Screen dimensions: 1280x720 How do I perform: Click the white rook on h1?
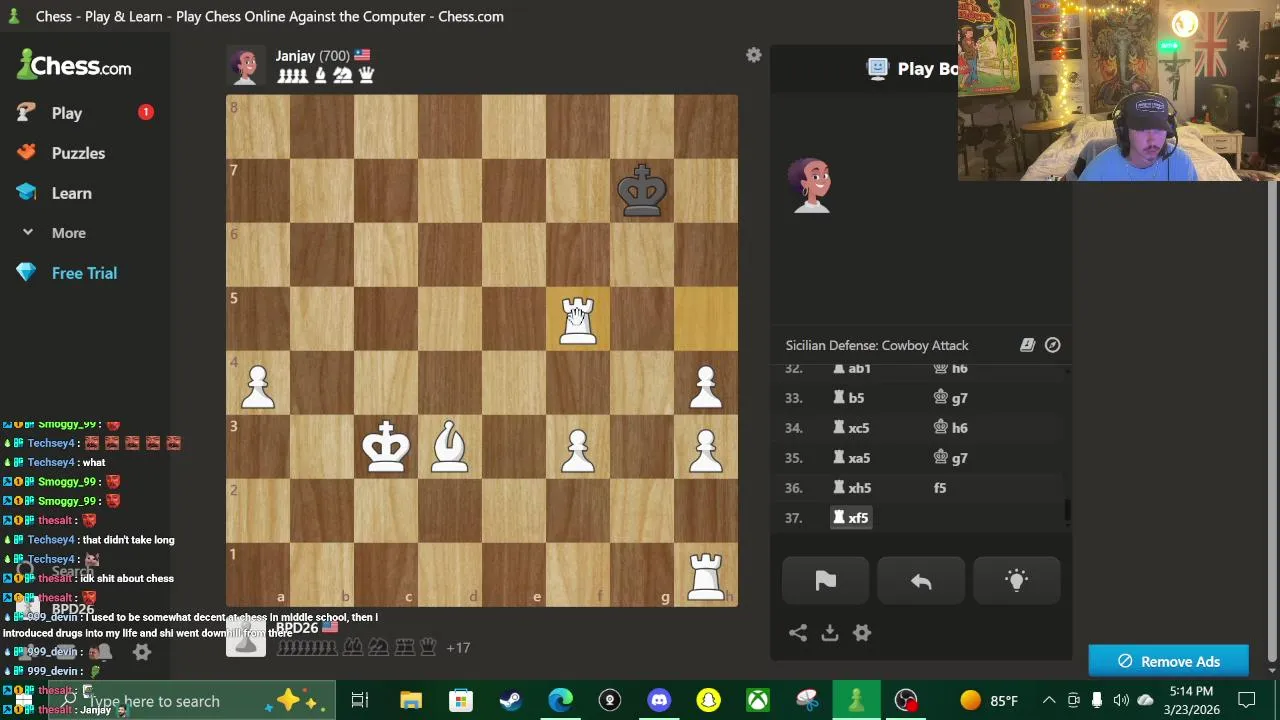coord(706,575)
